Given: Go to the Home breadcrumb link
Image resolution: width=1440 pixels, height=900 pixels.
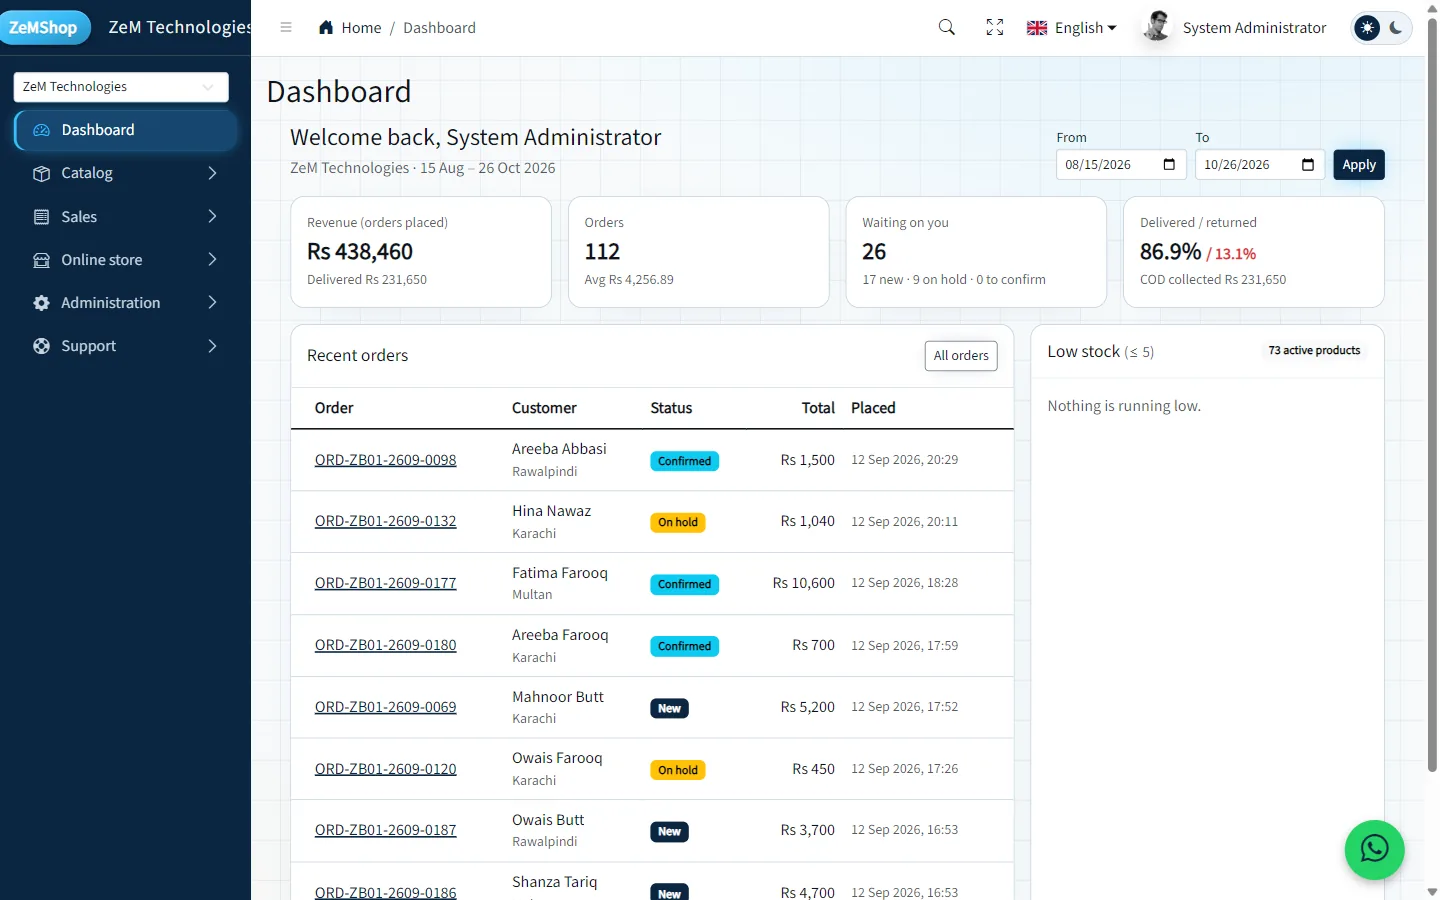Looking at the screenshot, I should 361,28.
